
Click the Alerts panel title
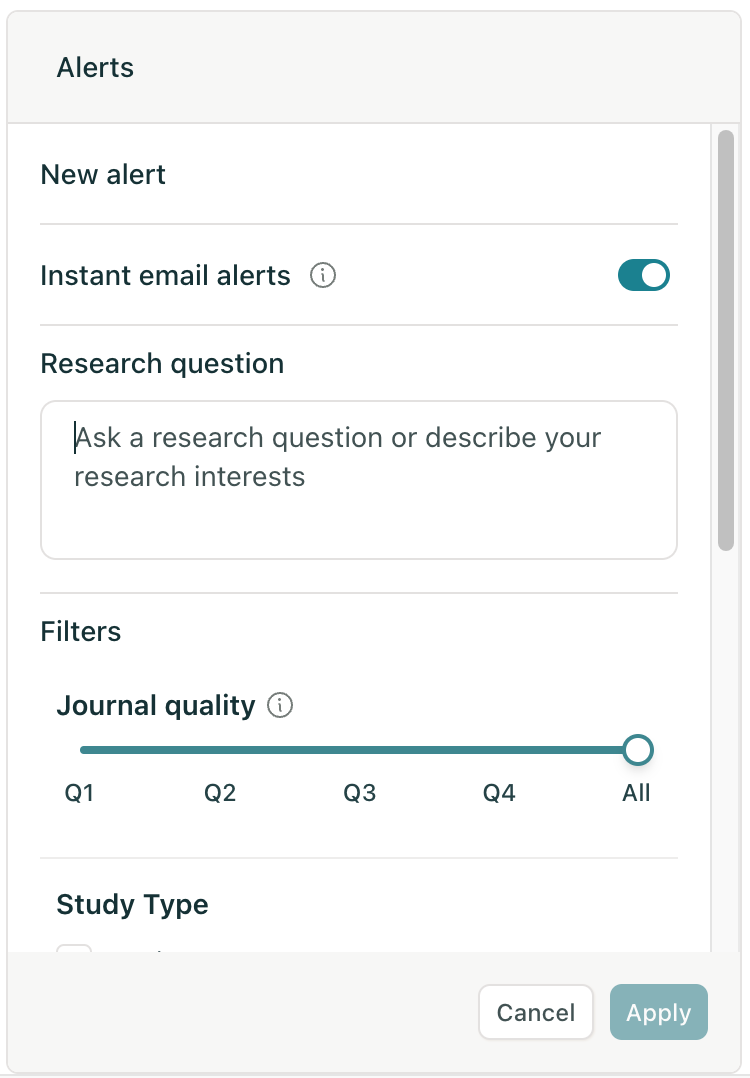pyautogui.click(x=95, y=67)
